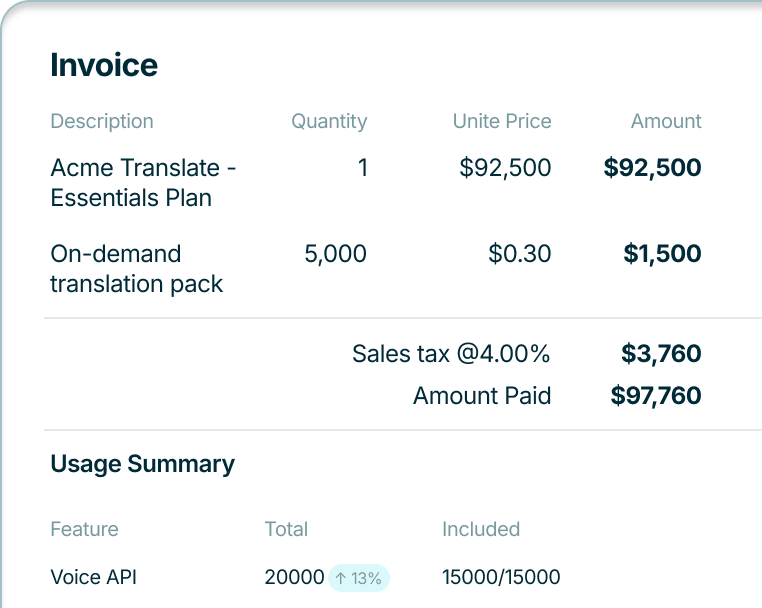Click the Amount Paid label
The width and height of the screenshot is (762, 608).
[482, 395]
